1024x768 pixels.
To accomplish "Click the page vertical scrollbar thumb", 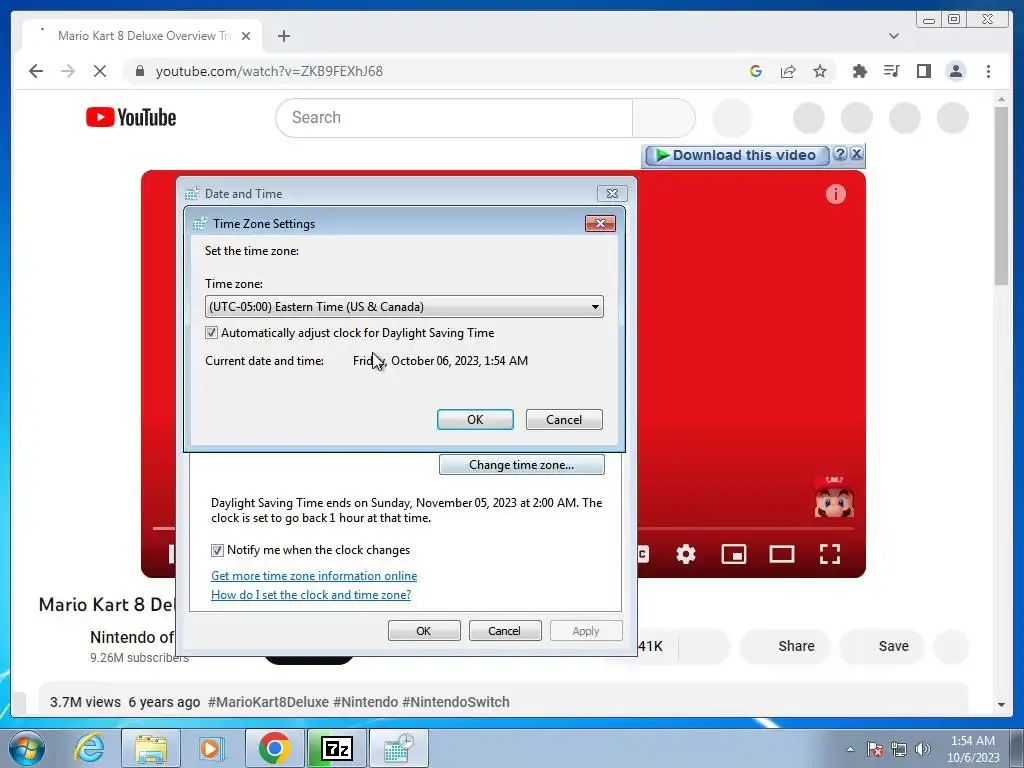I will (1001, 196).
